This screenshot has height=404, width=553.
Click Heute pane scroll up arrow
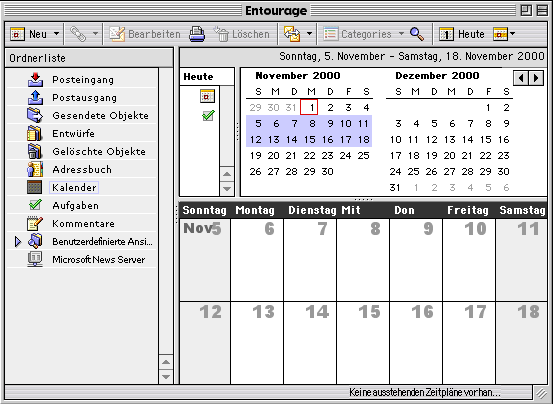227,174
